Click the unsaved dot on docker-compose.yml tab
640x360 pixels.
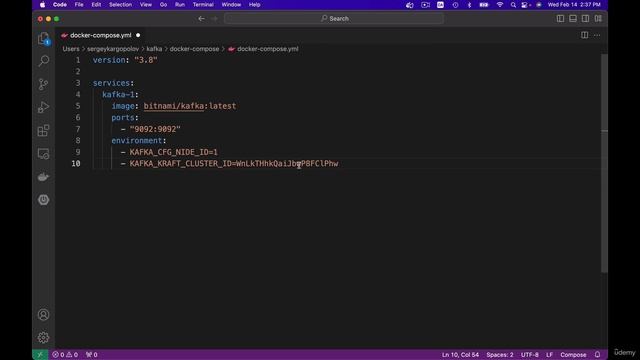[x=138, y=35]
